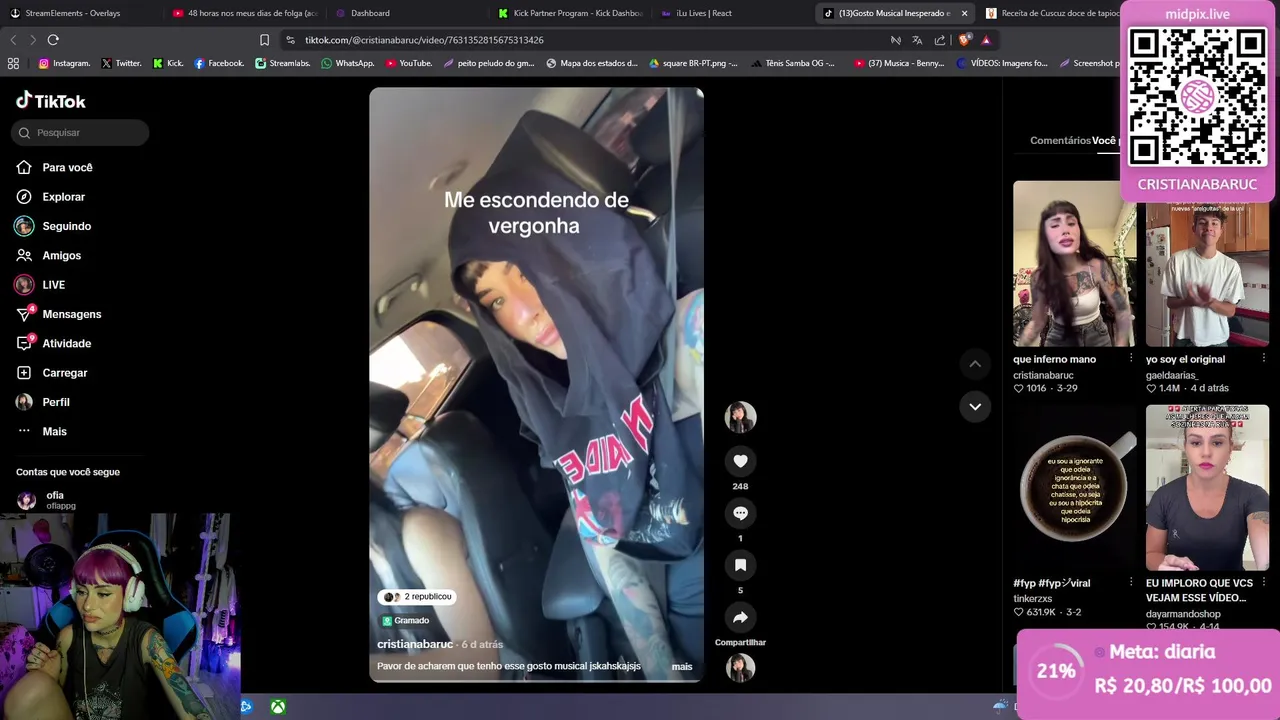Expand video caption with mais

point(682,666)
